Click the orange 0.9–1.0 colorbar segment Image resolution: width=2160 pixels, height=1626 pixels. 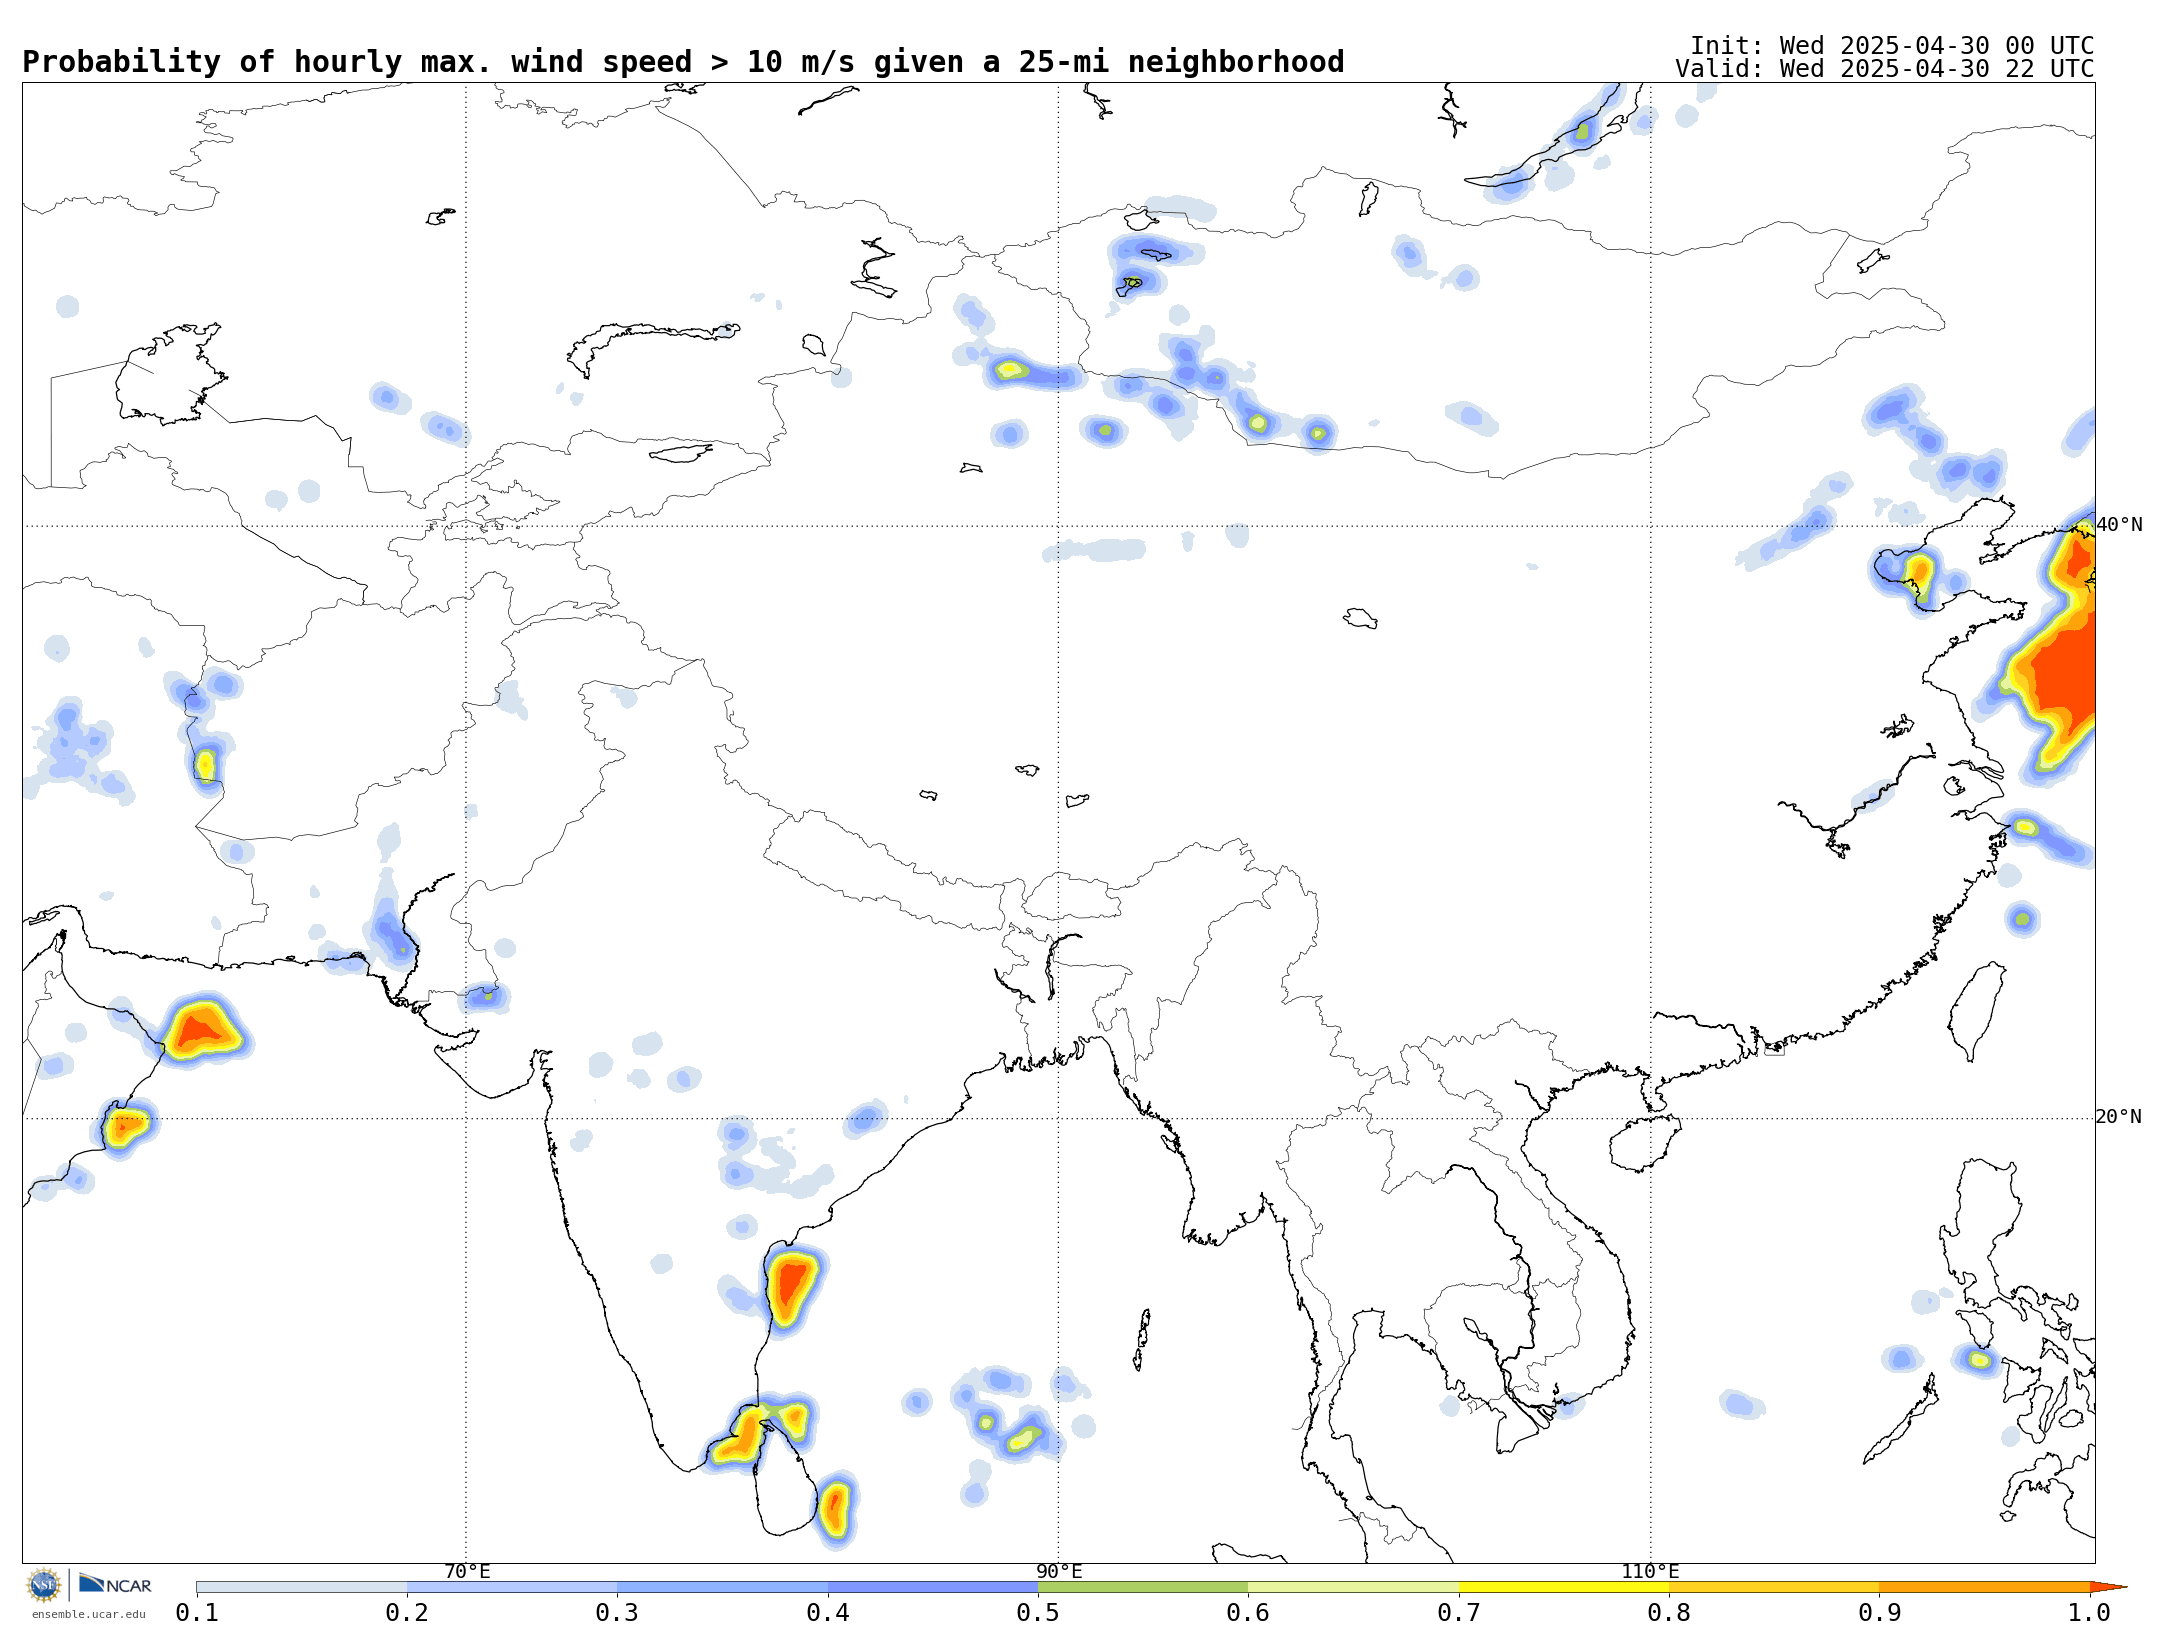1985,1587
